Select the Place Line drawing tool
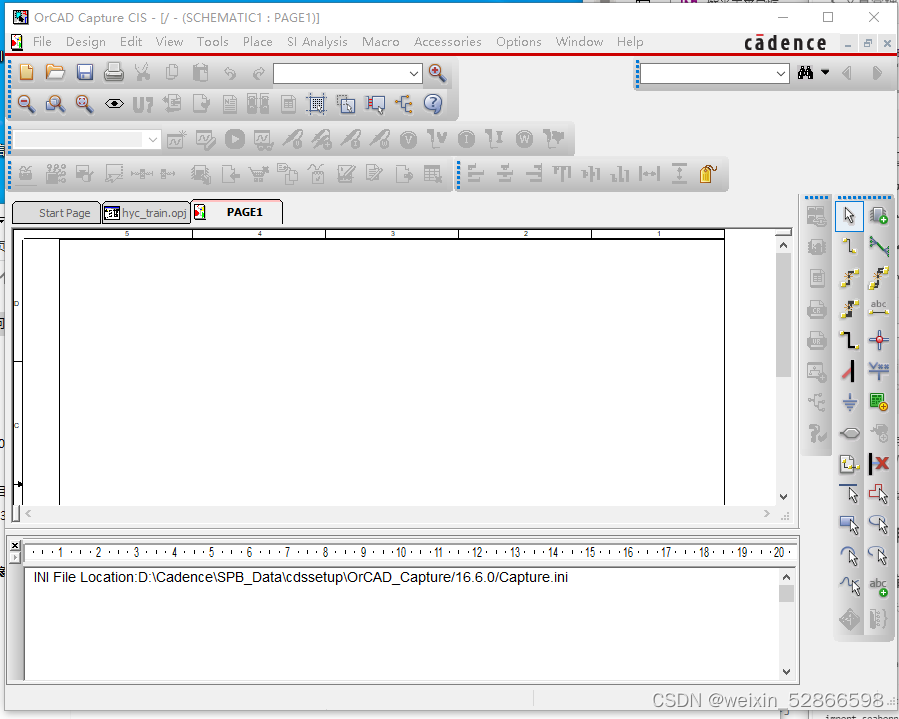Screen dimensions: 899x719 pos(849,494)
